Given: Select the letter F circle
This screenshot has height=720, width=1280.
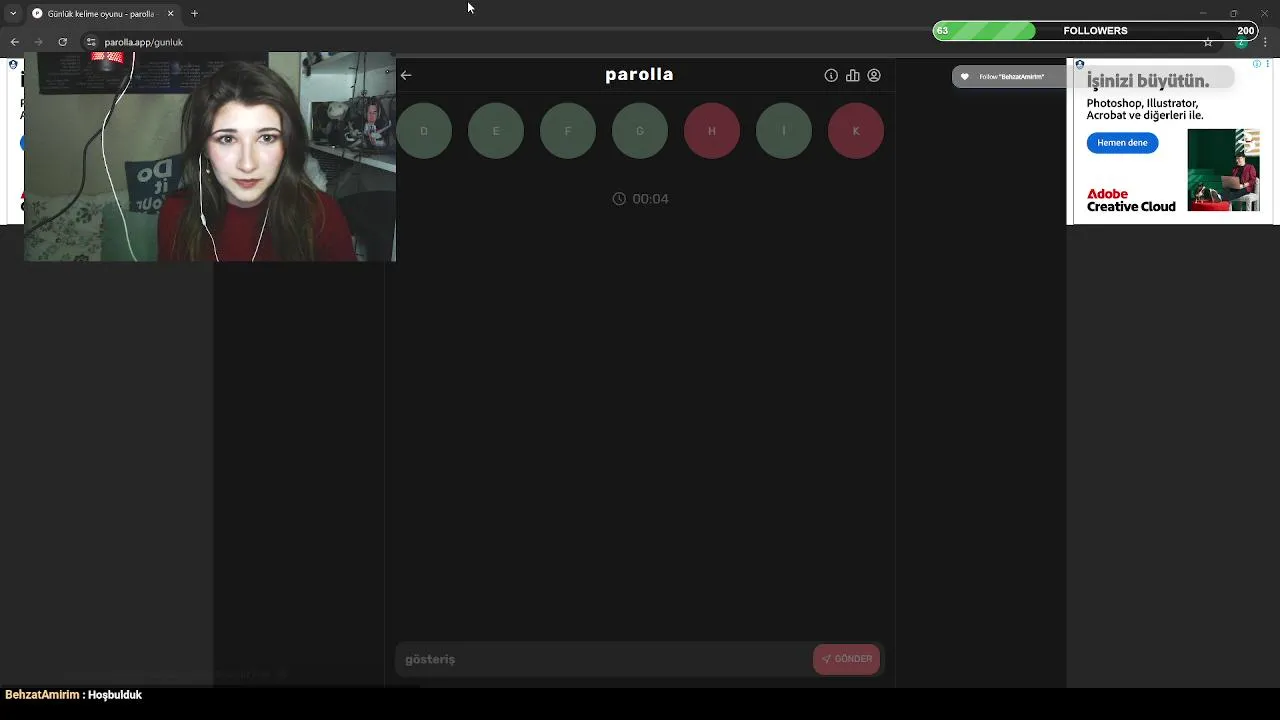Looking at the screenshot, I should (x=568, y=131).
